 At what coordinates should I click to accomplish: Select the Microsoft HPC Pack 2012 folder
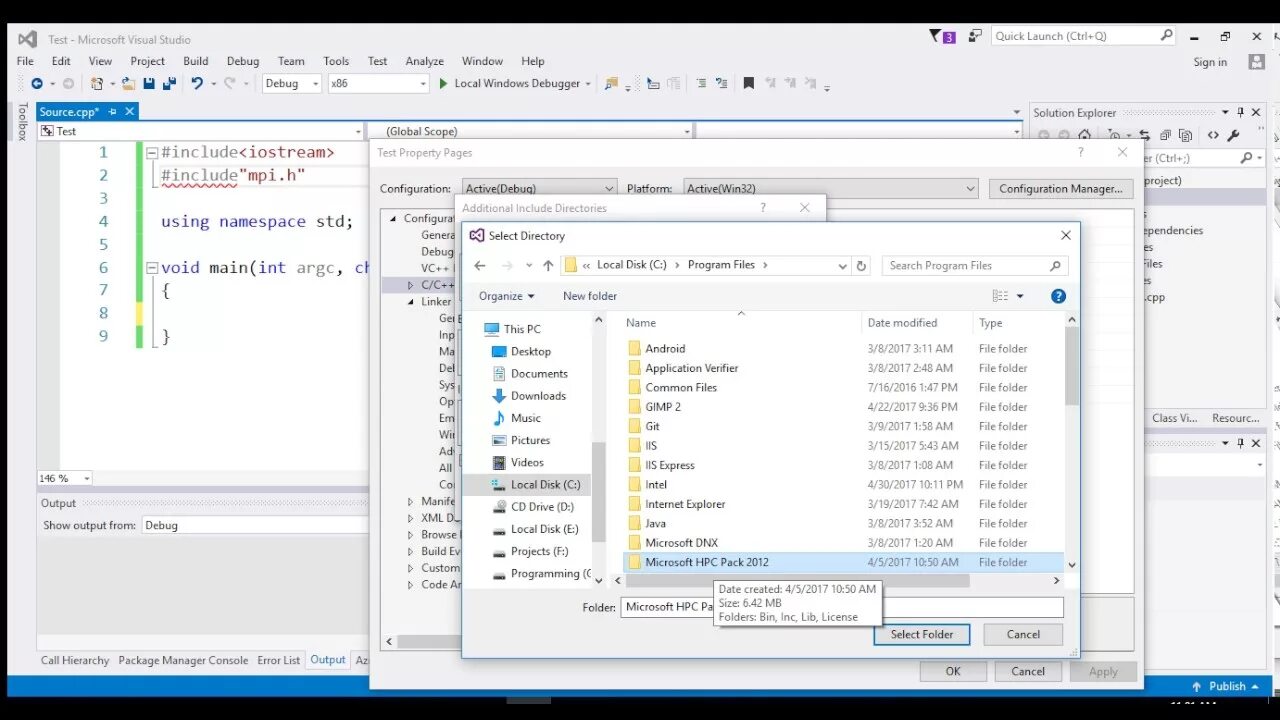click(843, 562)
